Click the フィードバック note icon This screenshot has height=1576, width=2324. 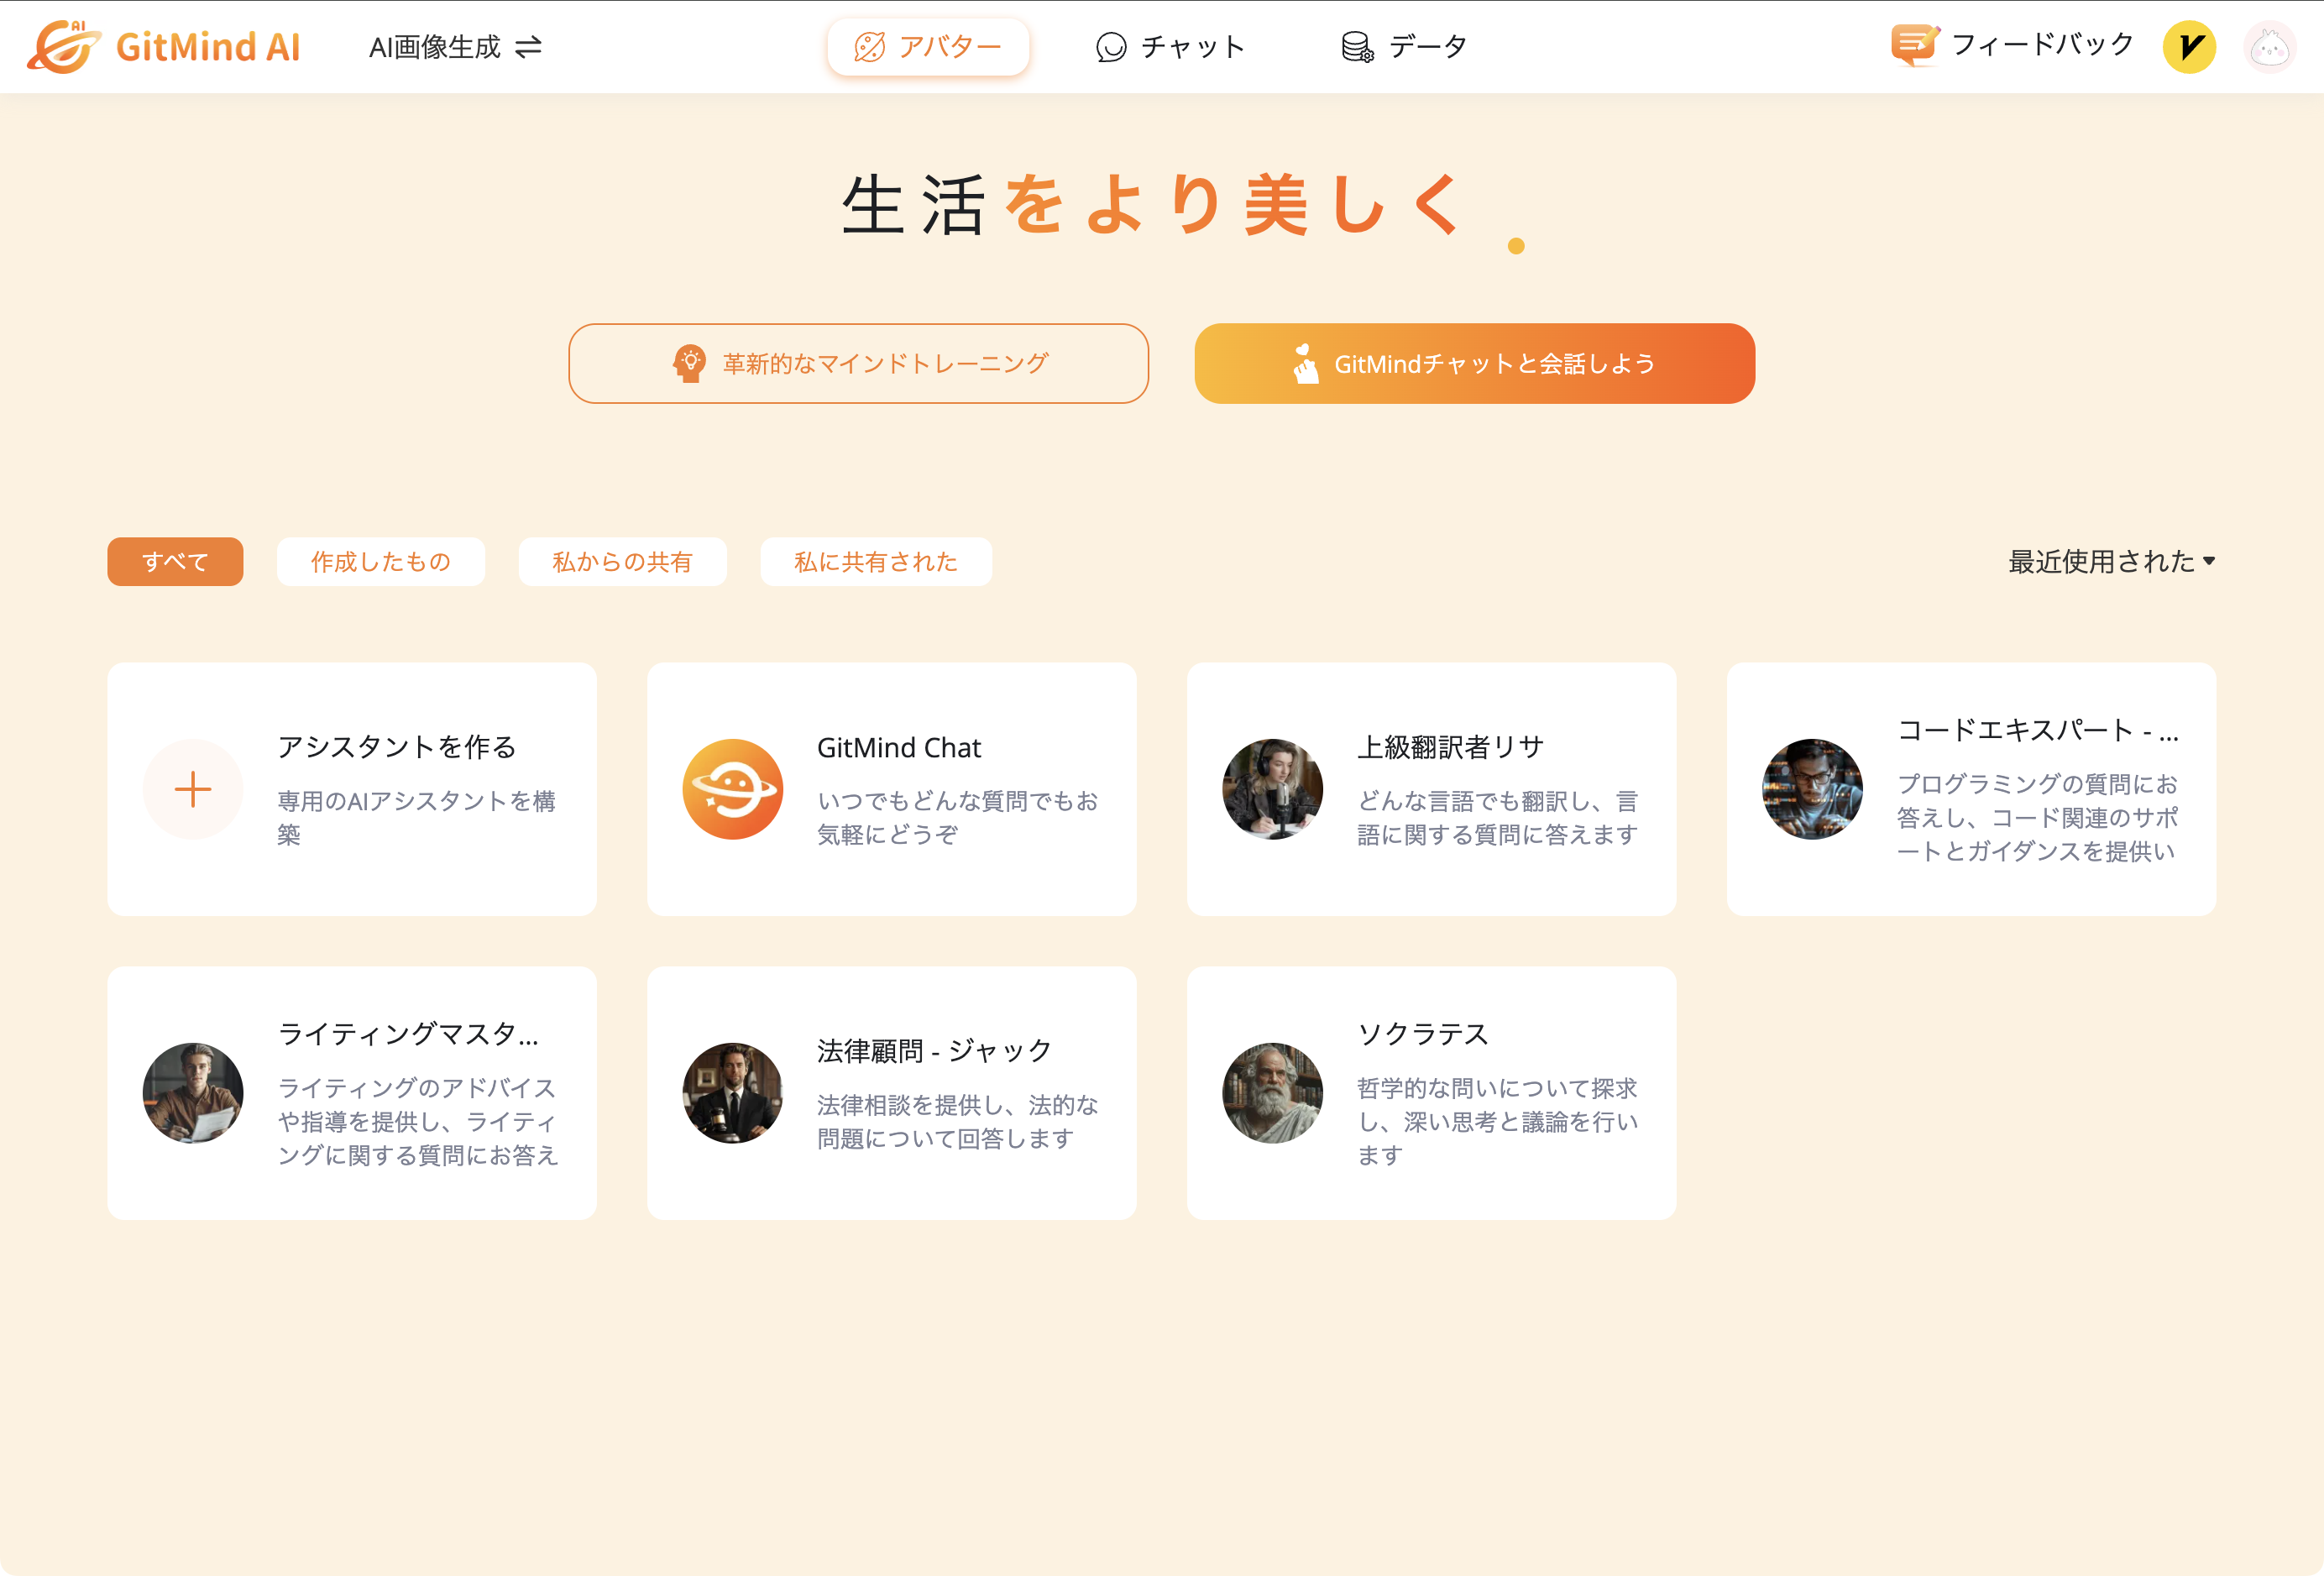point(1915,45)
